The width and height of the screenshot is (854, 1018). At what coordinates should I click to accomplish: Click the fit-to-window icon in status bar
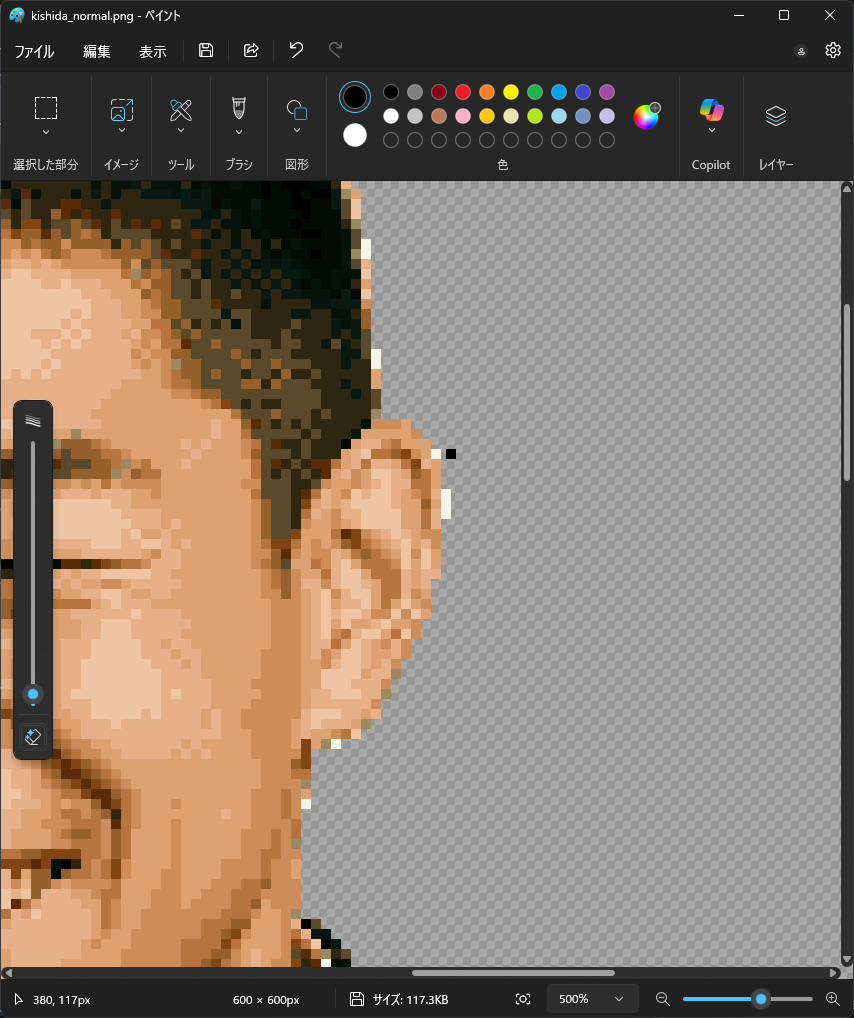click(523, 999)
